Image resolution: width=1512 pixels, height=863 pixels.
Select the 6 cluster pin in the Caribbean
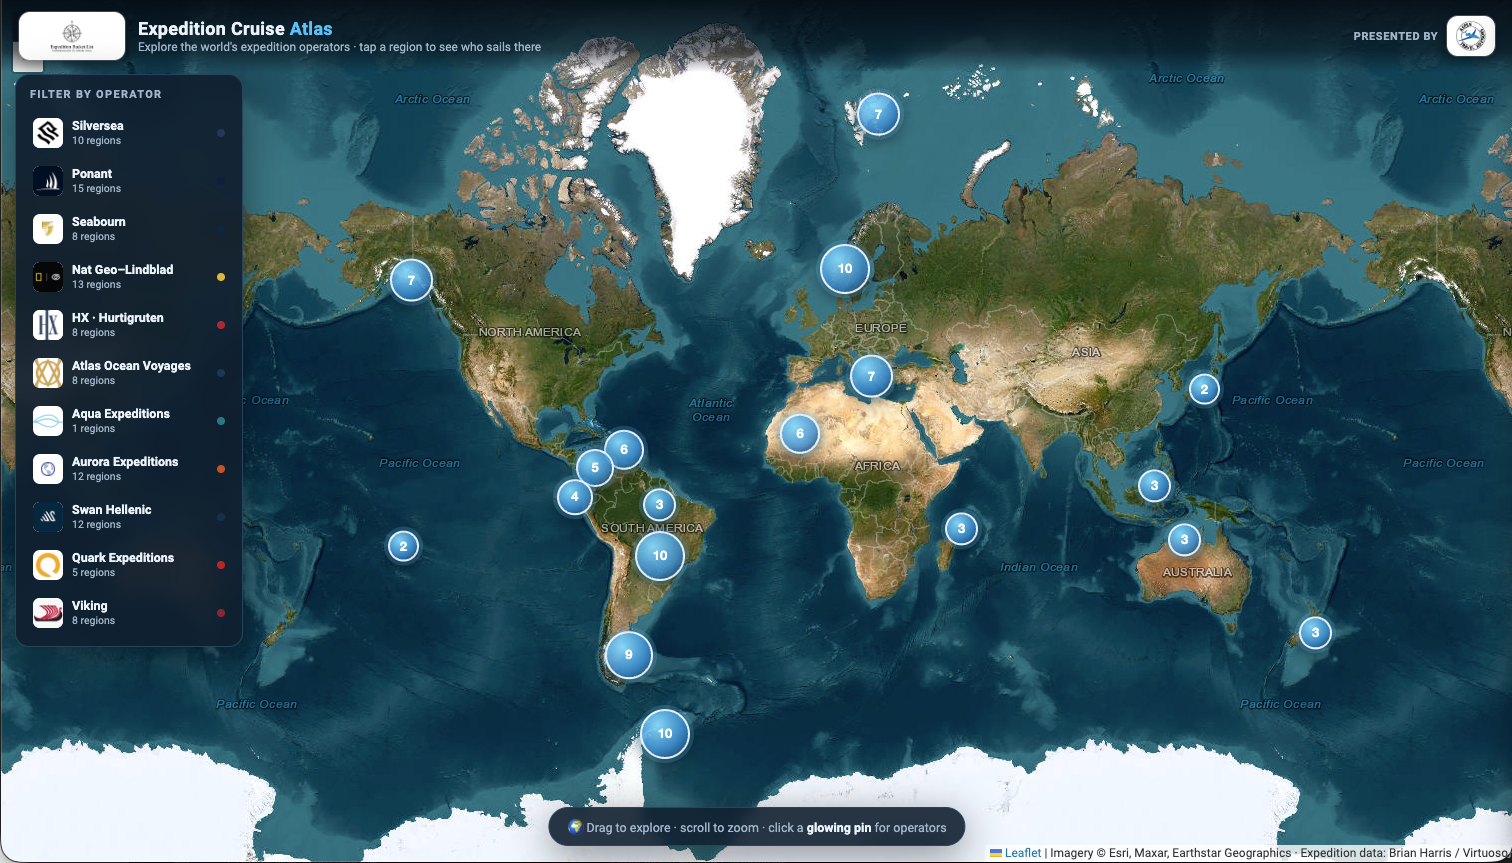coord(624,449)
